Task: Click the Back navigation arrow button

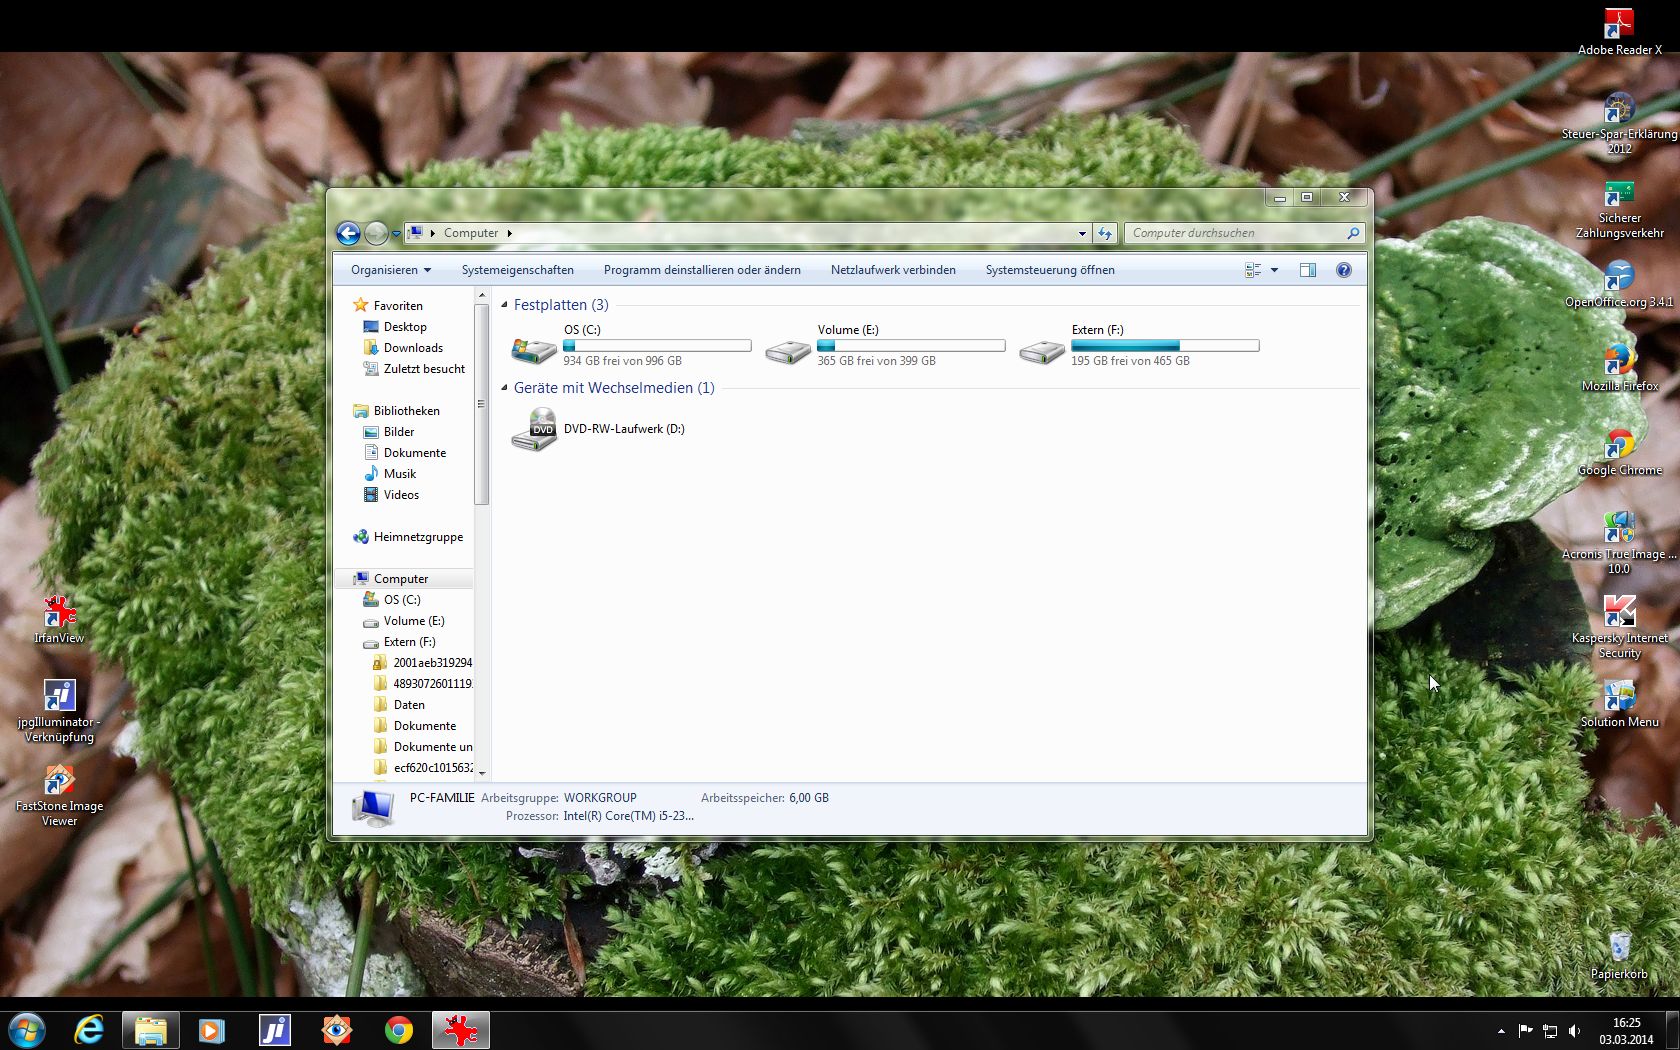Action: tap(348, 233)
